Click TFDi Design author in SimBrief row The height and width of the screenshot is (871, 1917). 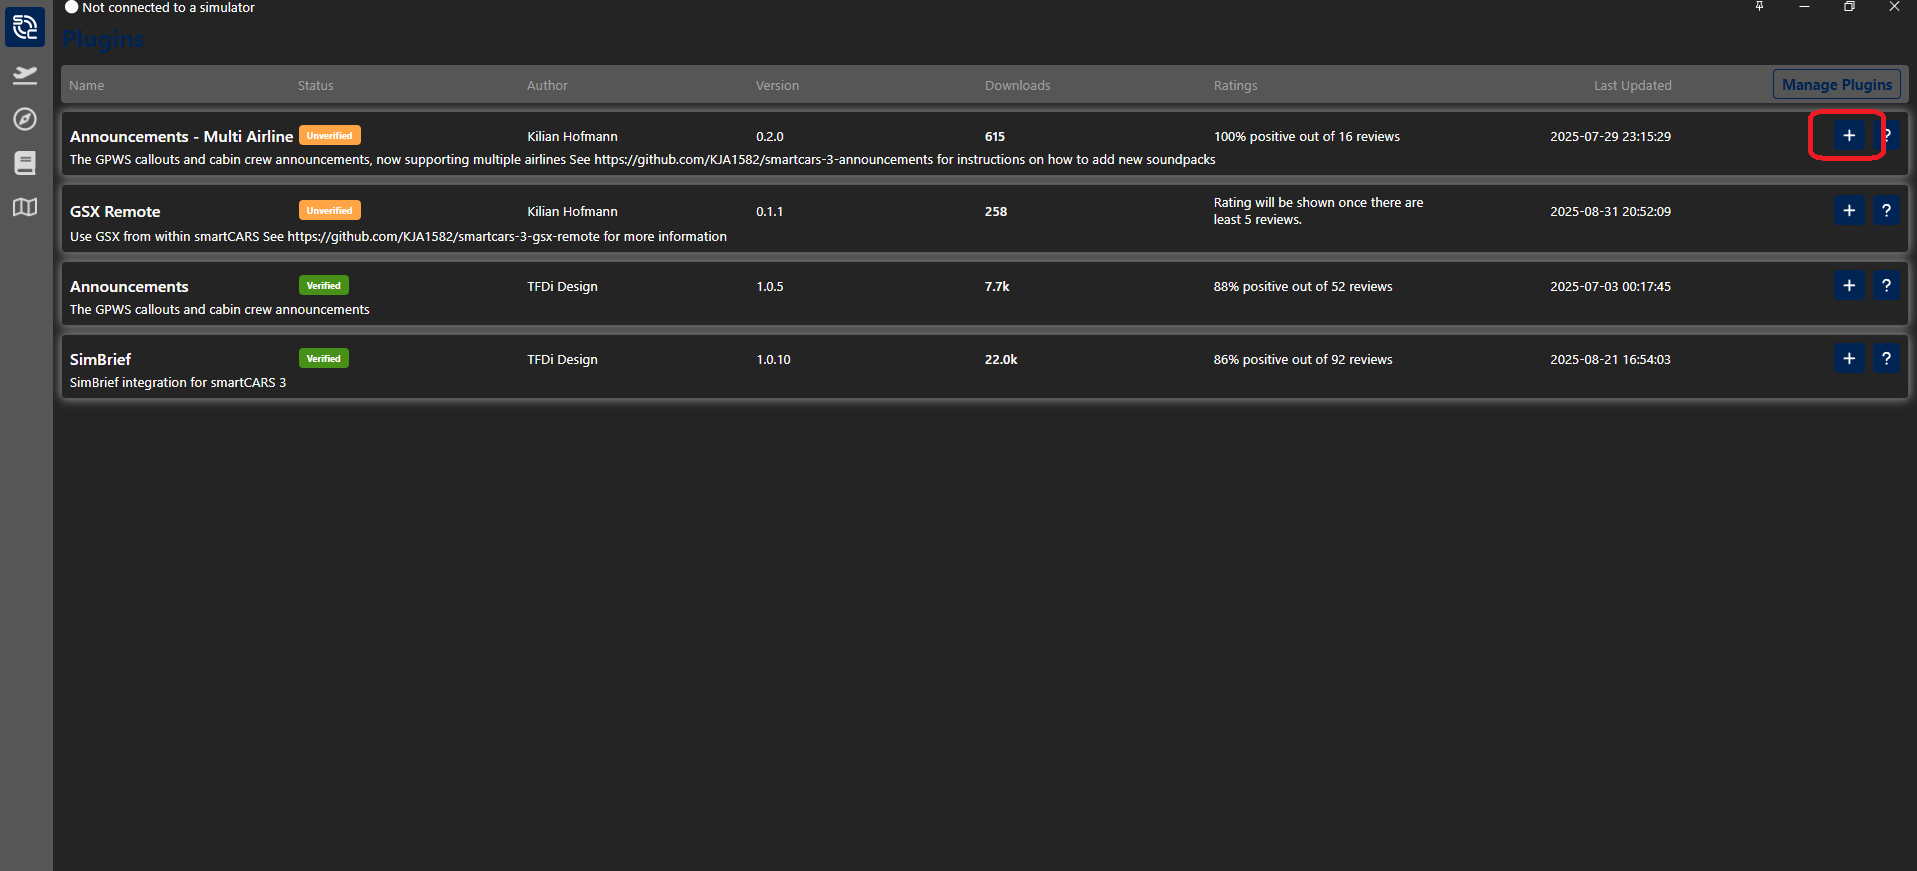[x=562, y=360]
